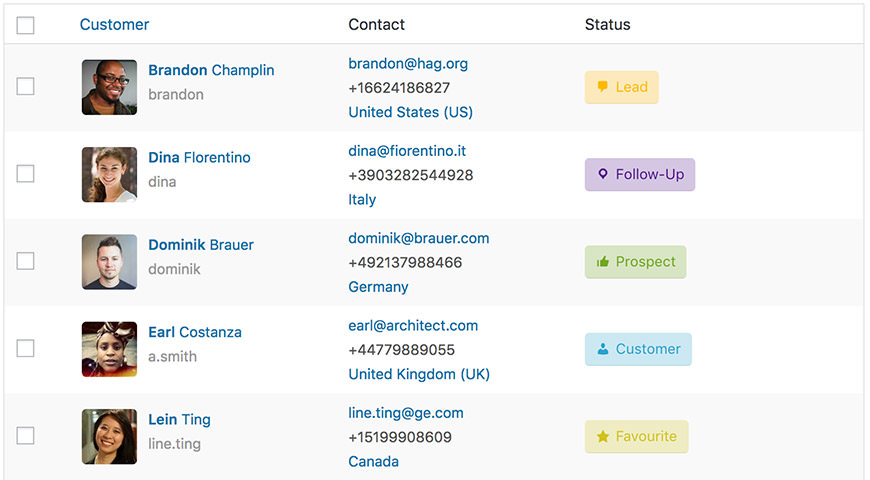
Task: Tick the checkbox for Lein Ting
Action: [x=26, y=436]
